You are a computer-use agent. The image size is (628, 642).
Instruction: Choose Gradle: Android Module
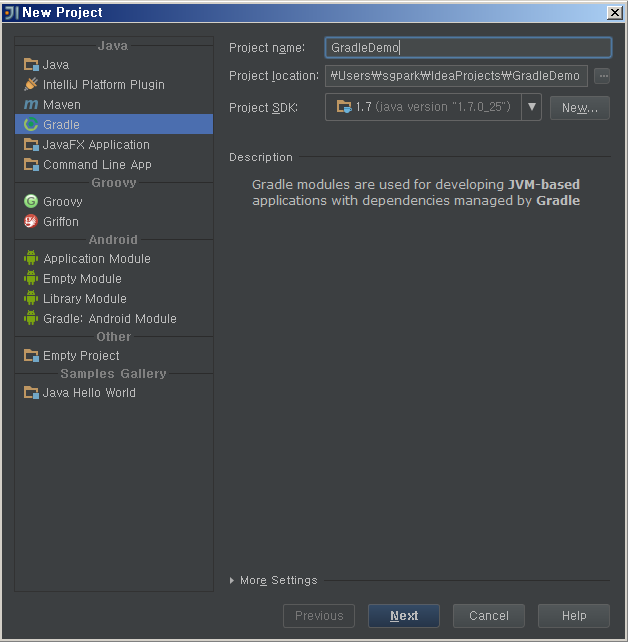click(114, 318)
